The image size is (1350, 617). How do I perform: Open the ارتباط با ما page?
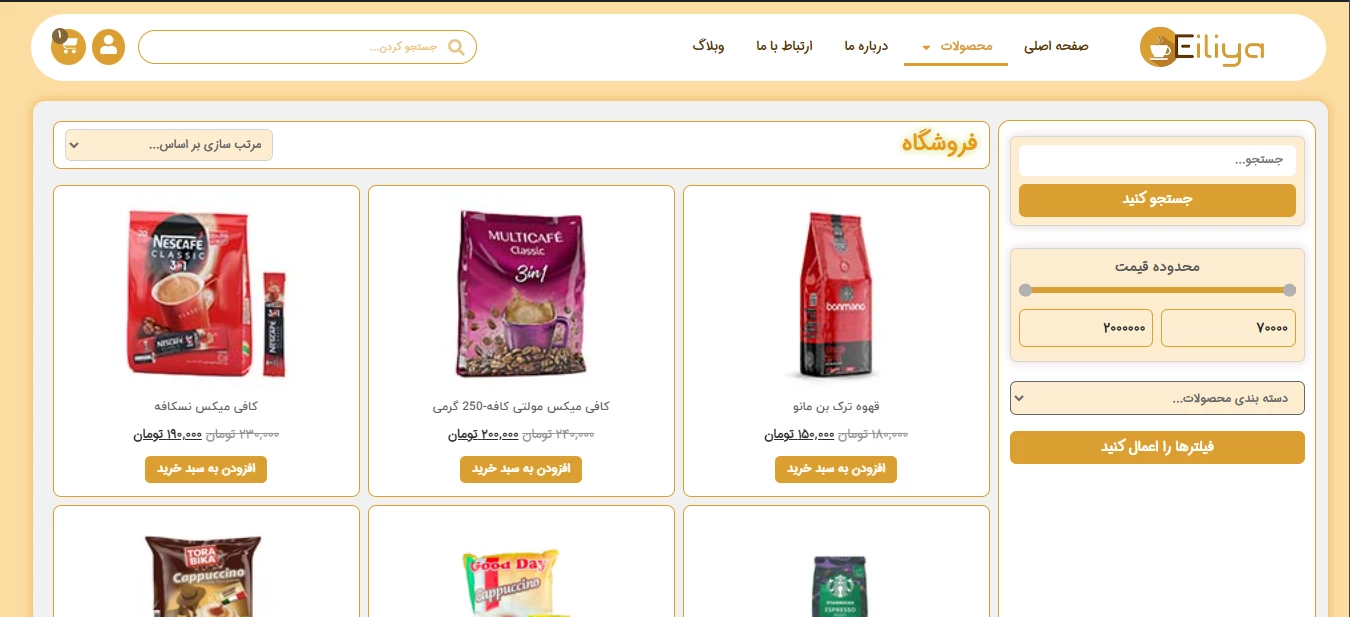(784, 46)
